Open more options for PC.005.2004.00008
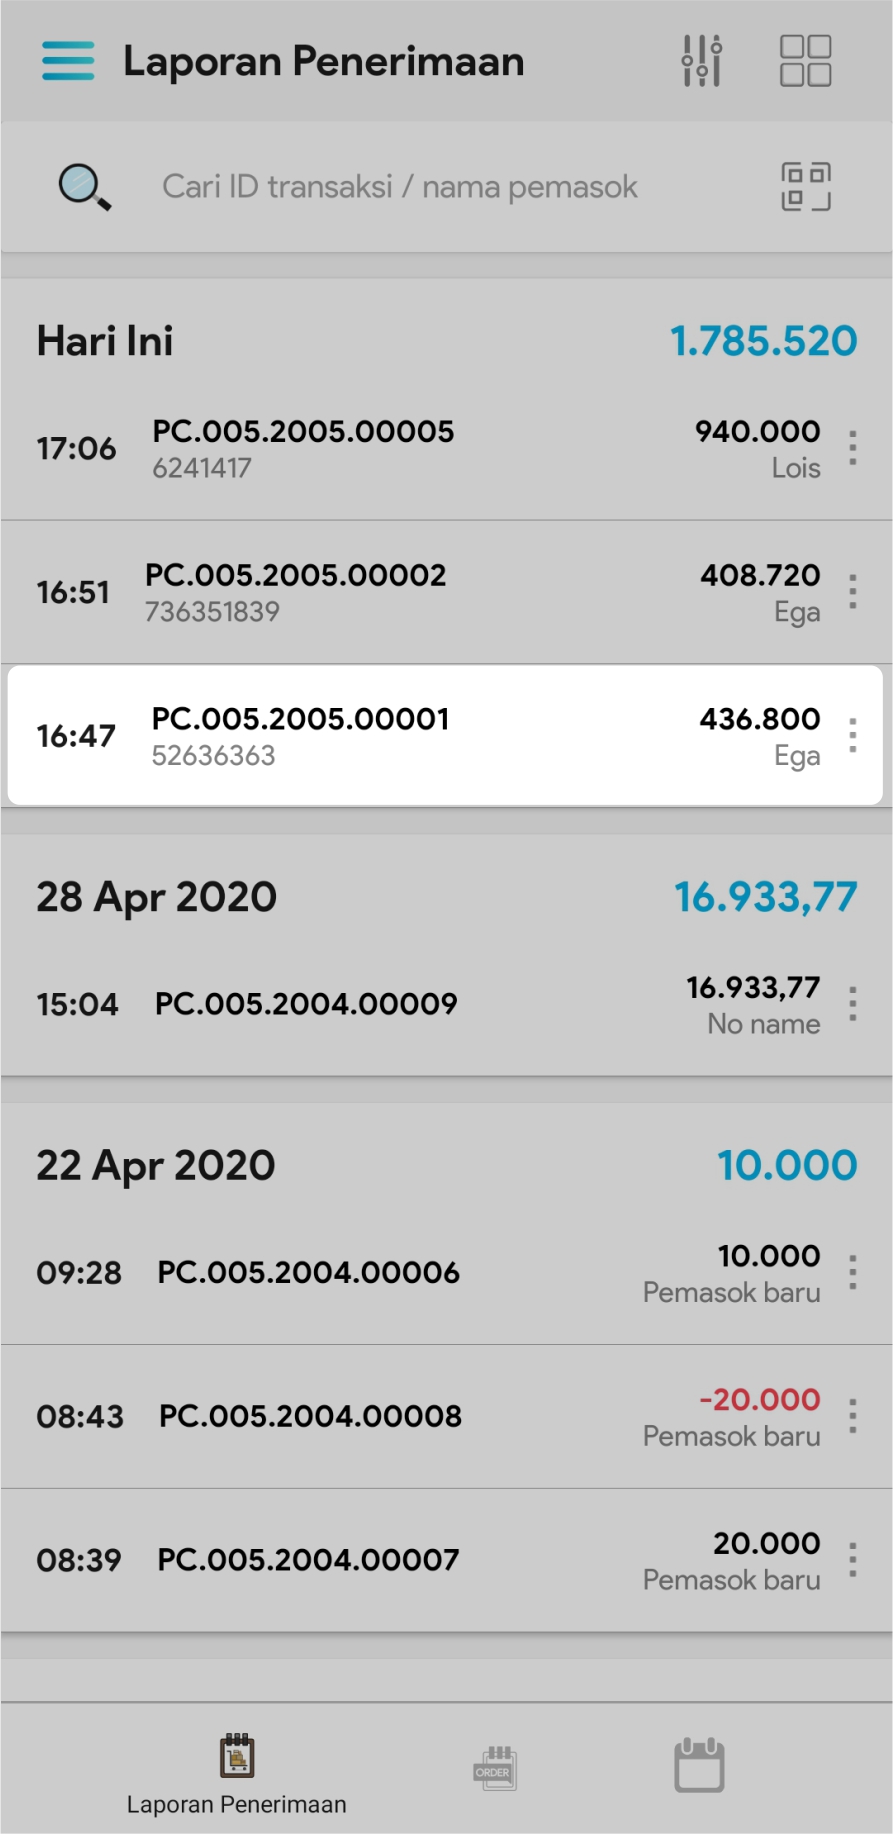The width and height of the screenshot is (893, 1834). pos(852,1416)
